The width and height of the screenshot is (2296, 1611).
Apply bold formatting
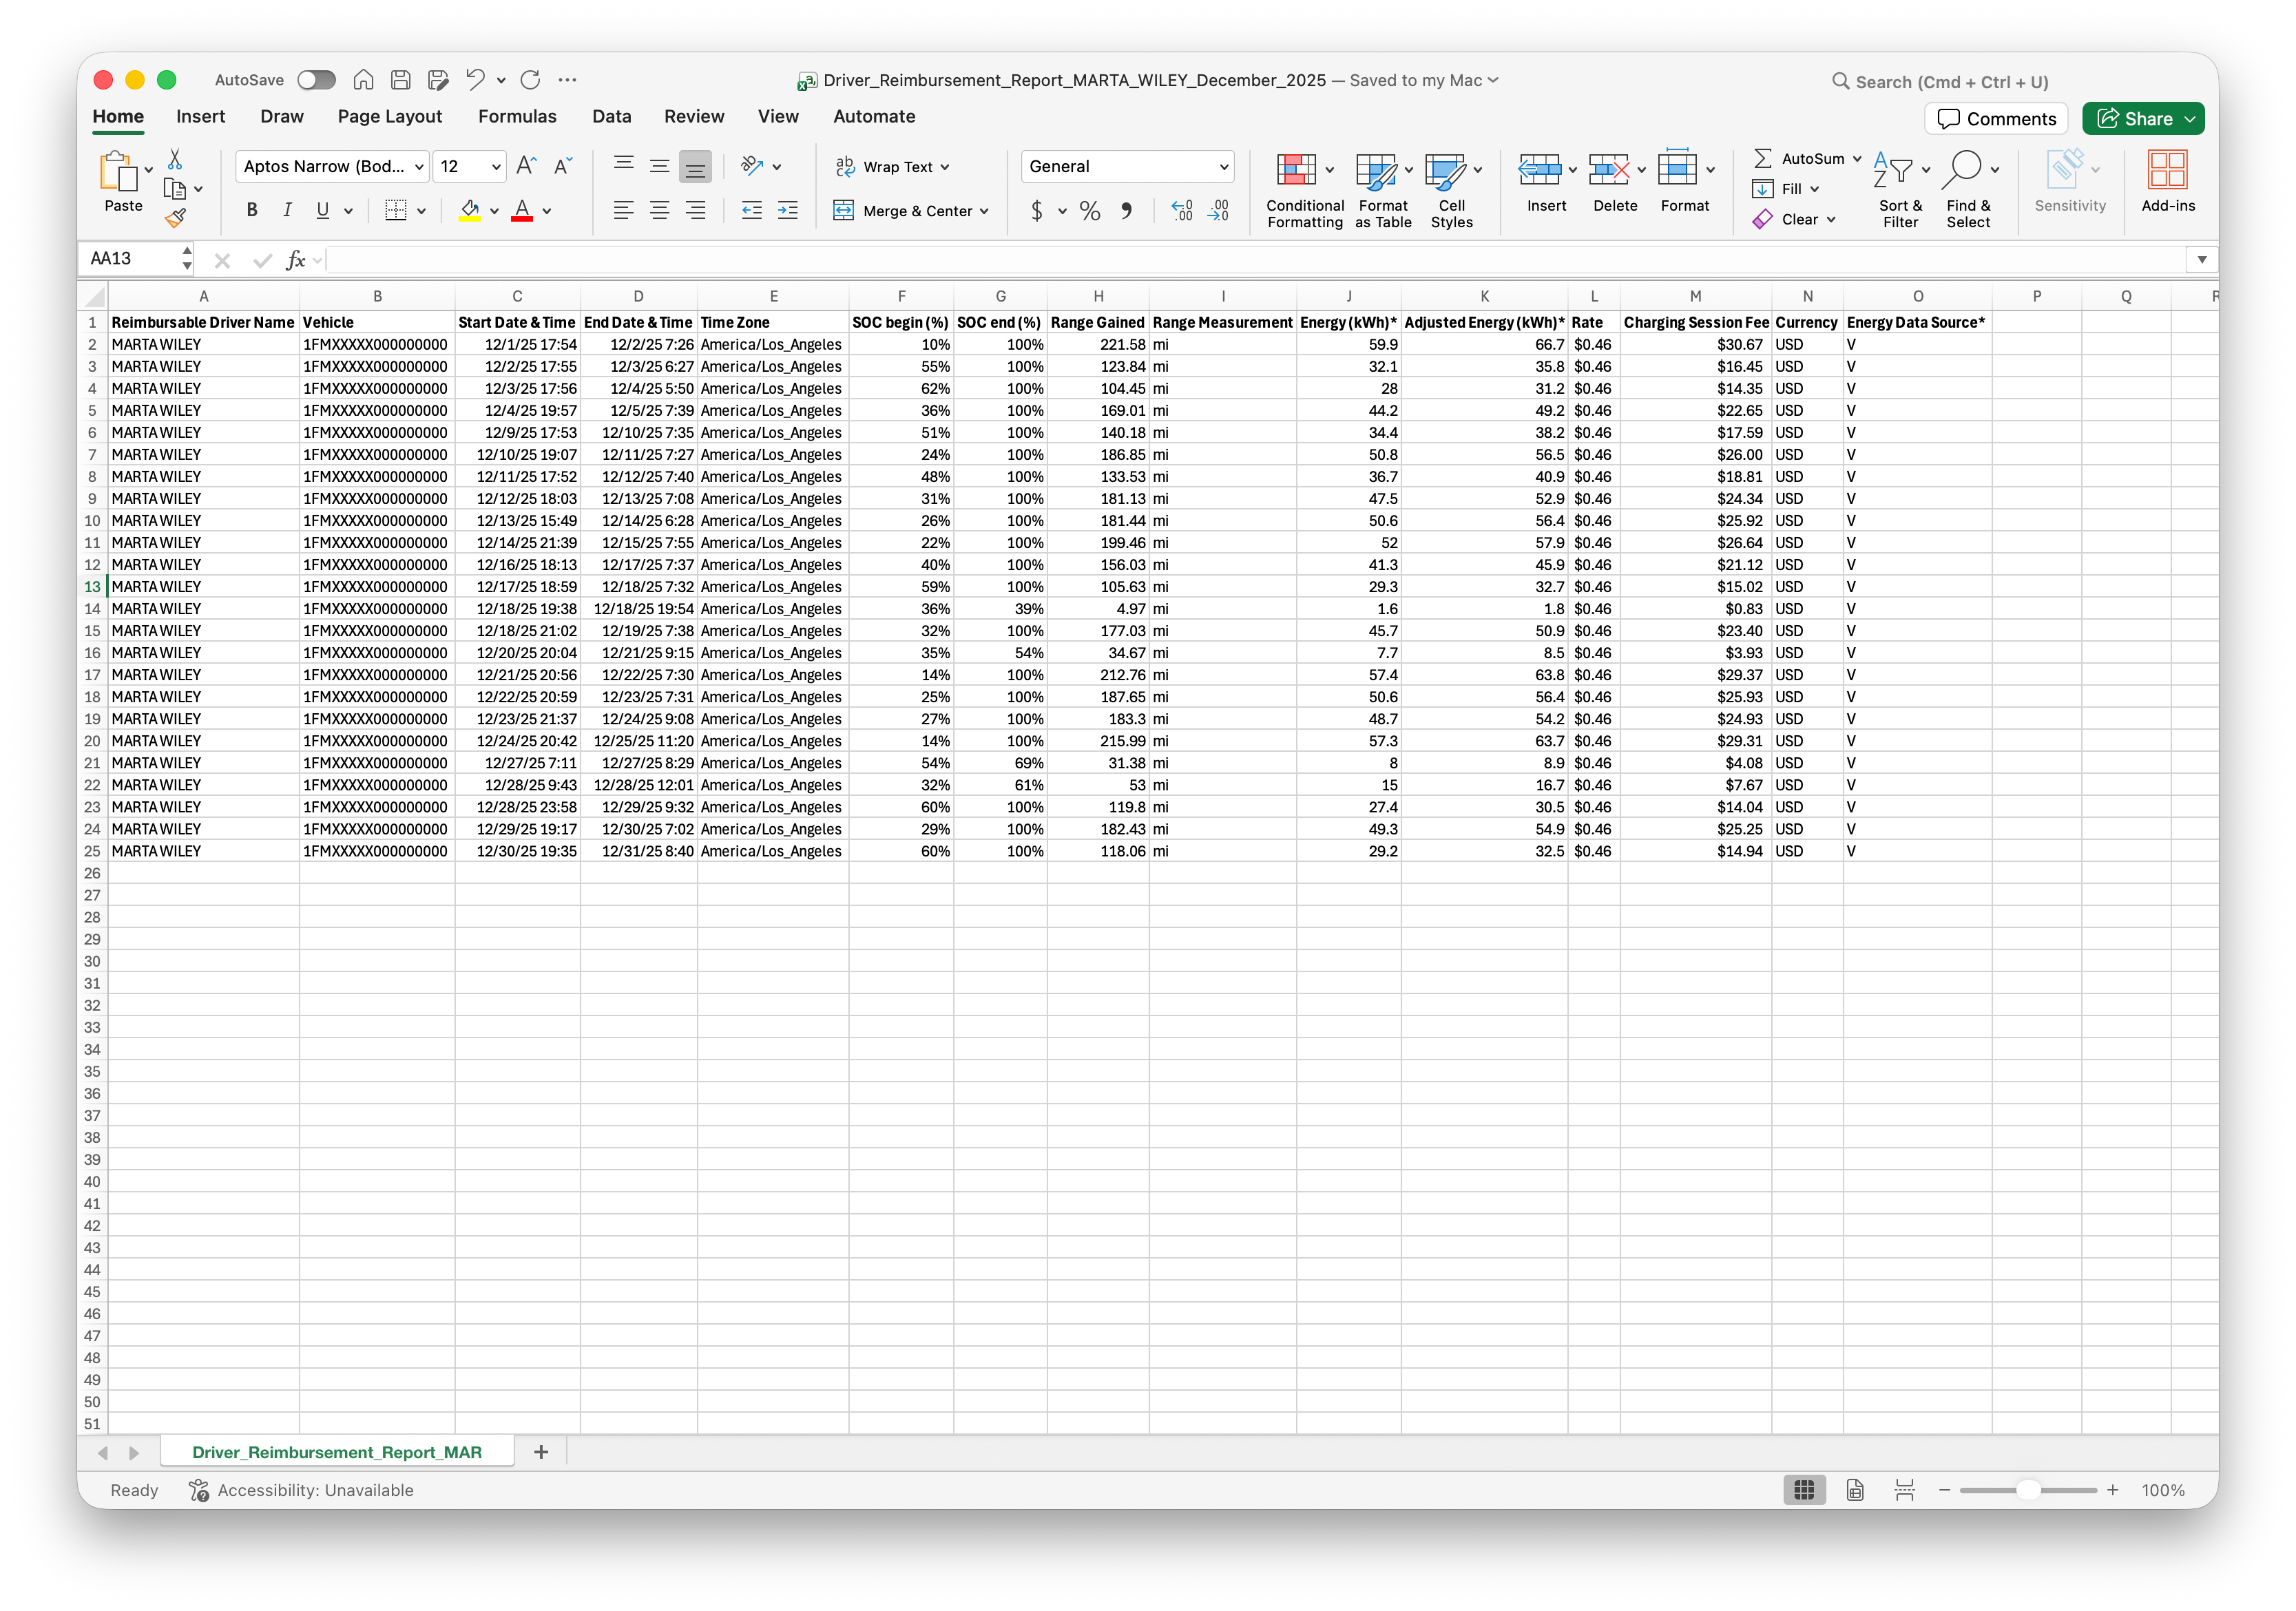tap(252, 210)
